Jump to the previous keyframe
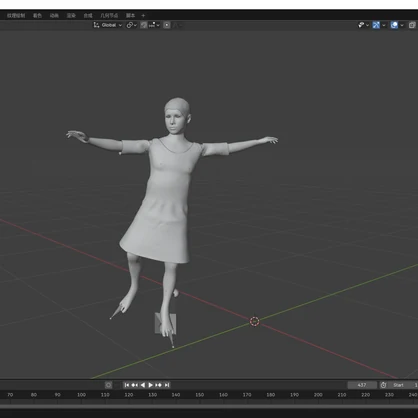The image size is (418, 418). [x=135, y=385]
